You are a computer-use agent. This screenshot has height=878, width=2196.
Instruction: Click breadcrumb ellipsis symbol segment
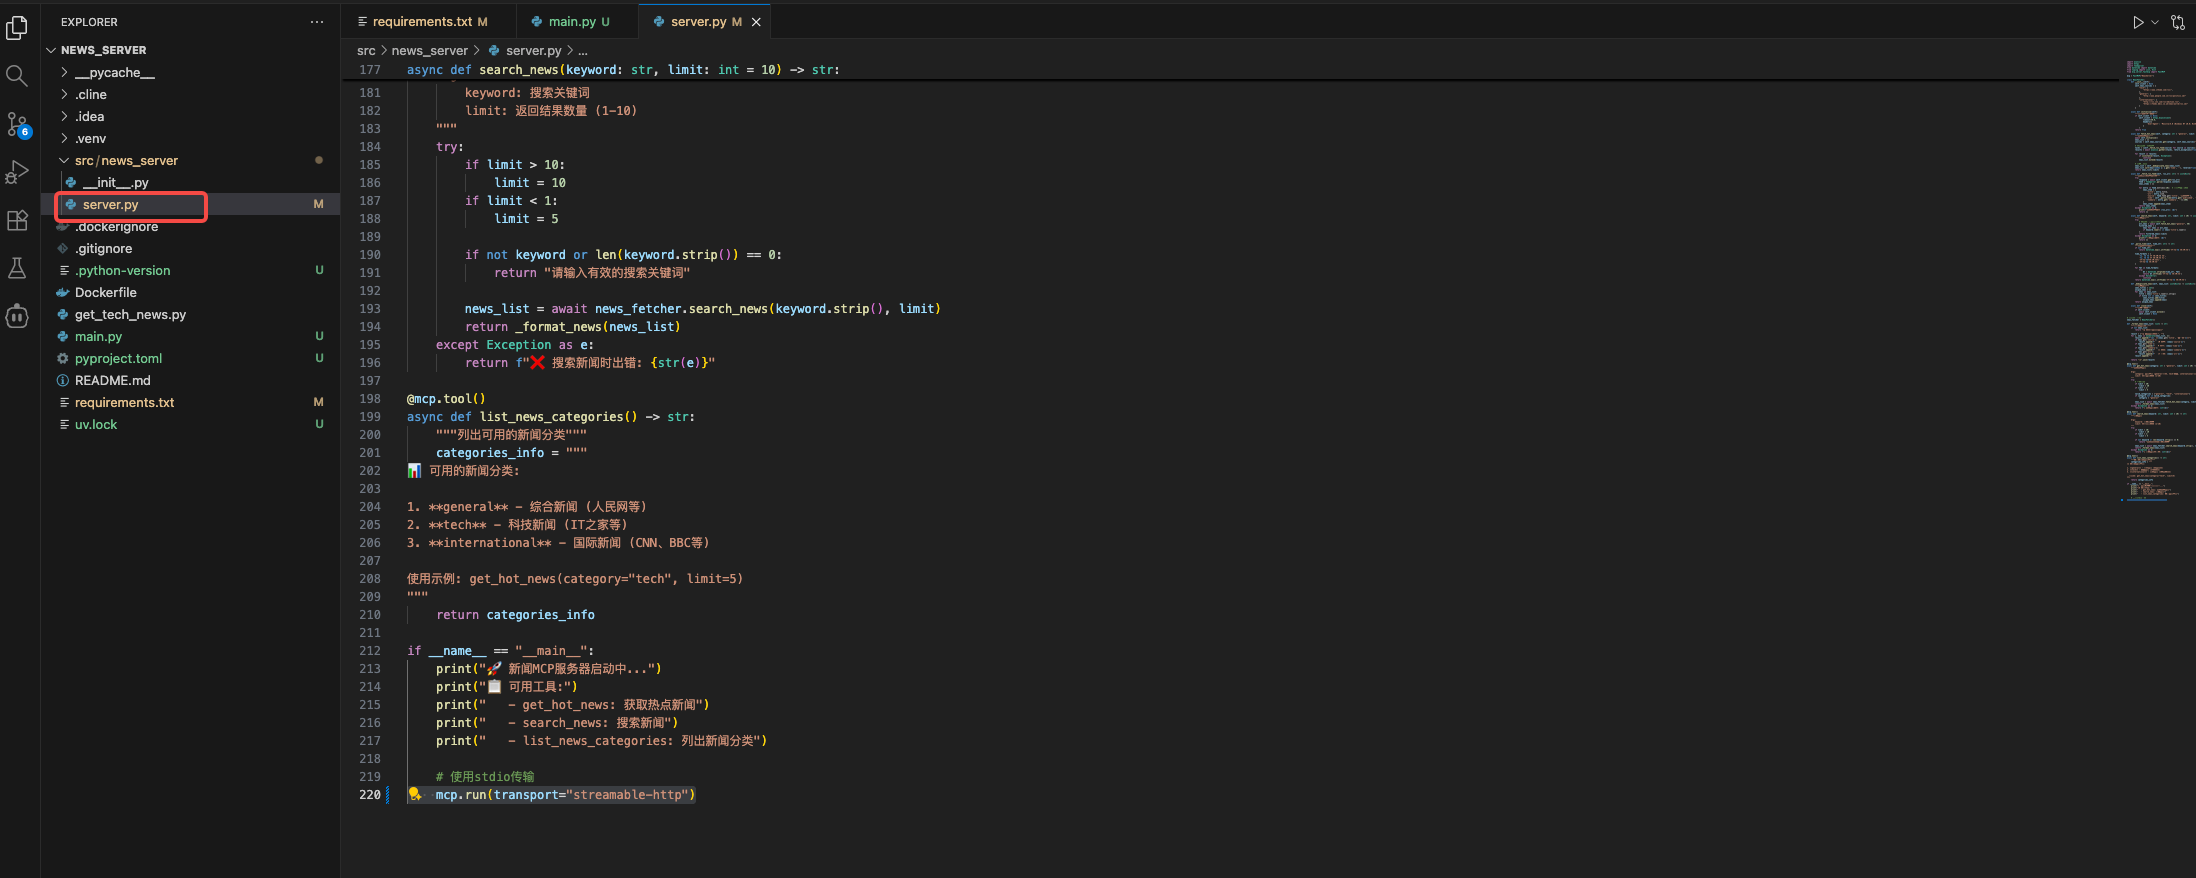pos(583,50)
